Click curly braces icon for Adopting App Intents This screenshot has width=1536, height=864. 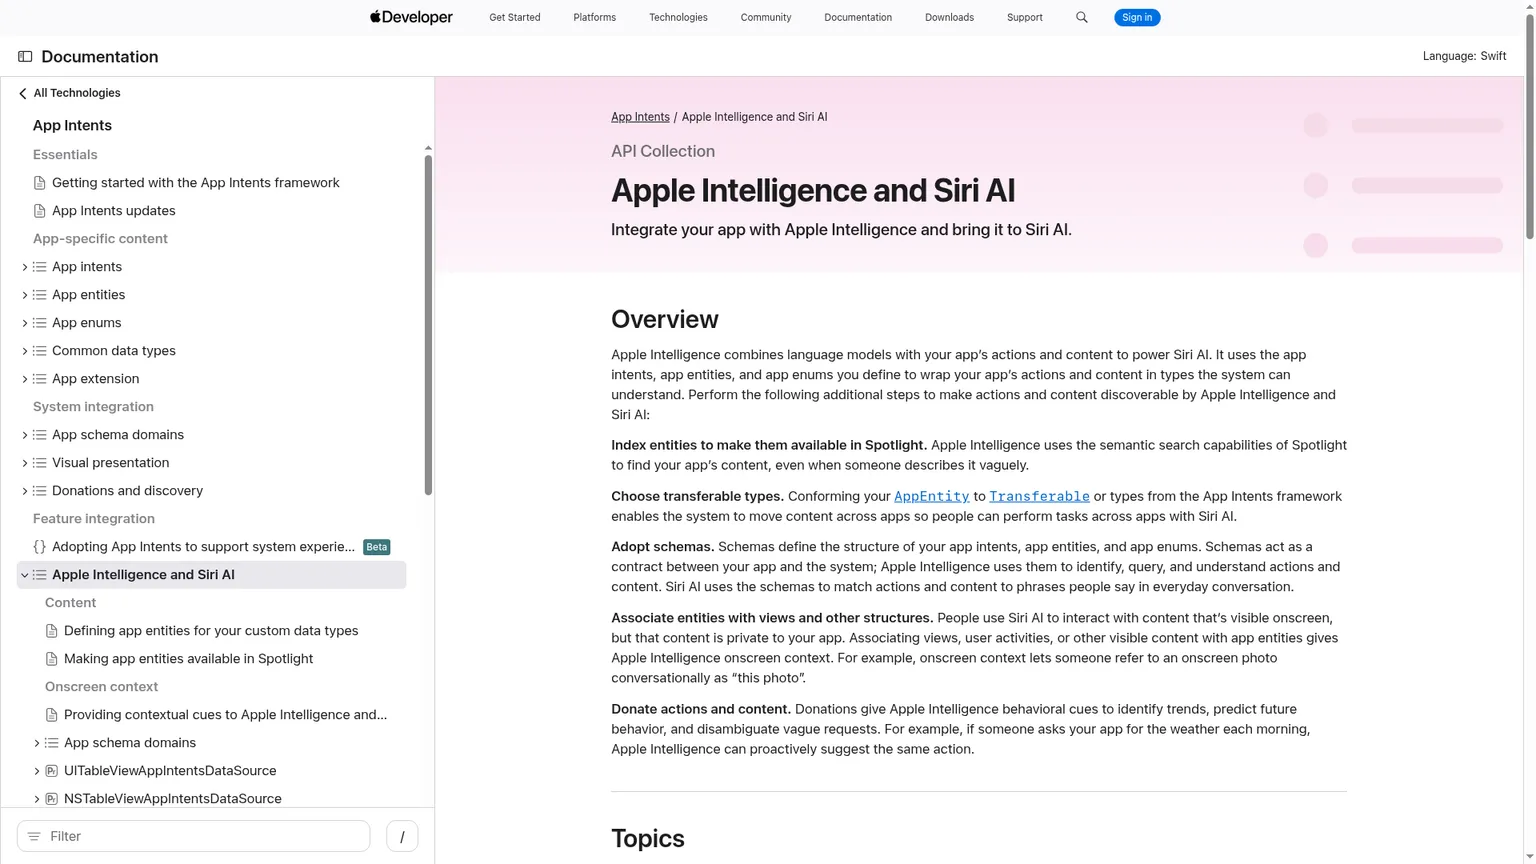[x=40, y=547]
